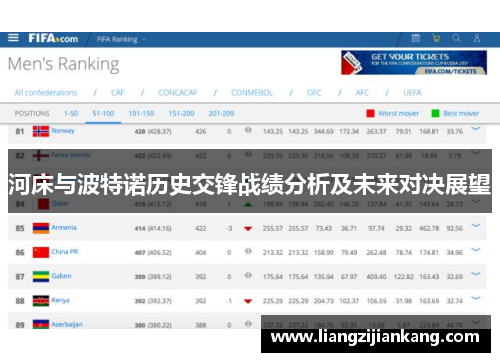
Task: Click the Kenya flag icon
Action: tap(41, 301)
